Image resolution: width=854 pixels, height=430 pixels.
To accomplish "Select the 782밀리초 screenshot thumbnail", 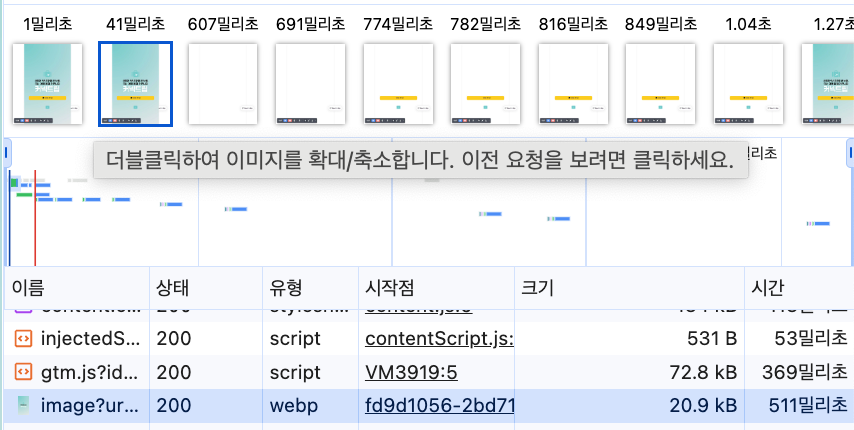I will tap(485, 84).
